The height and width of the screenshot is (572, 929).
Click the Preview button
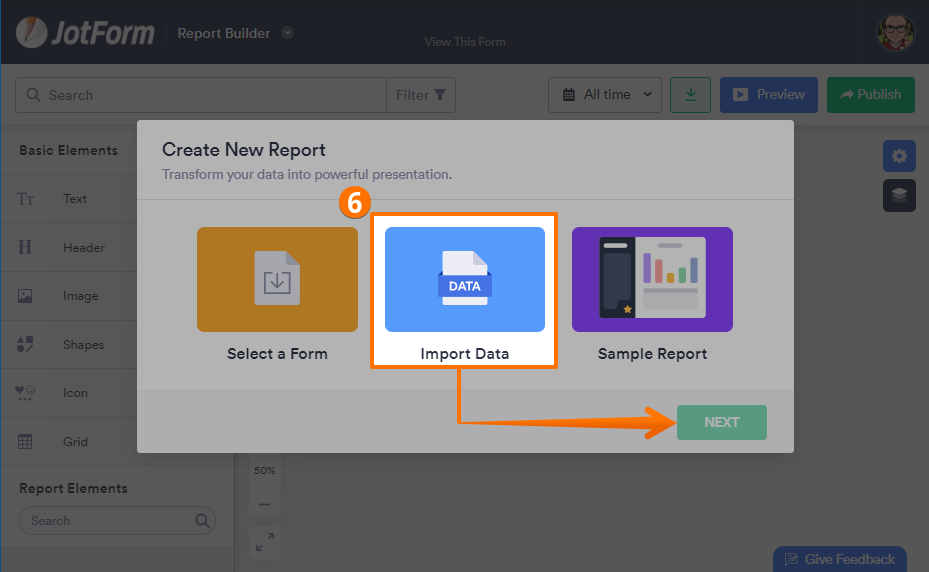click(x=768, y=95)
